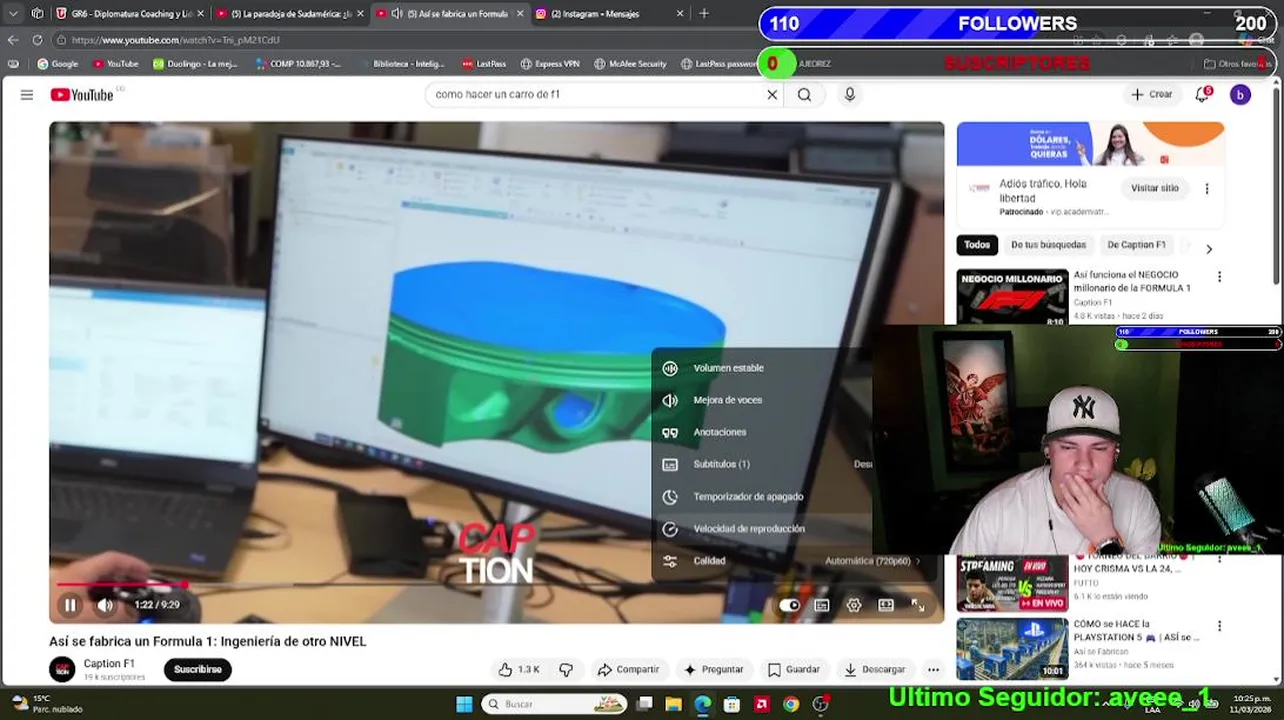This screenshot has width=1284, height=720.
Task: Open the streaming EN VIVO thumbnail
Action: point(1012,583)
